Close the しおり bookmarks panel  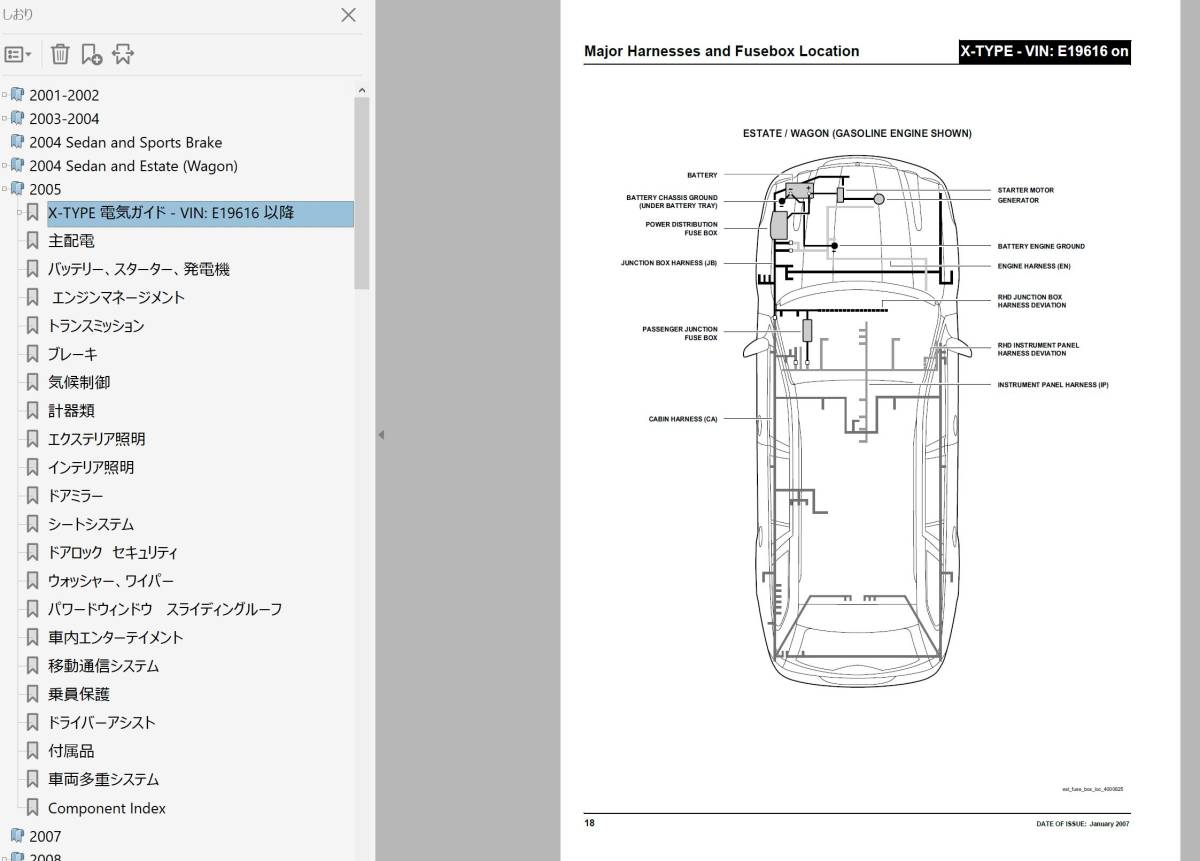click(348, 15)
